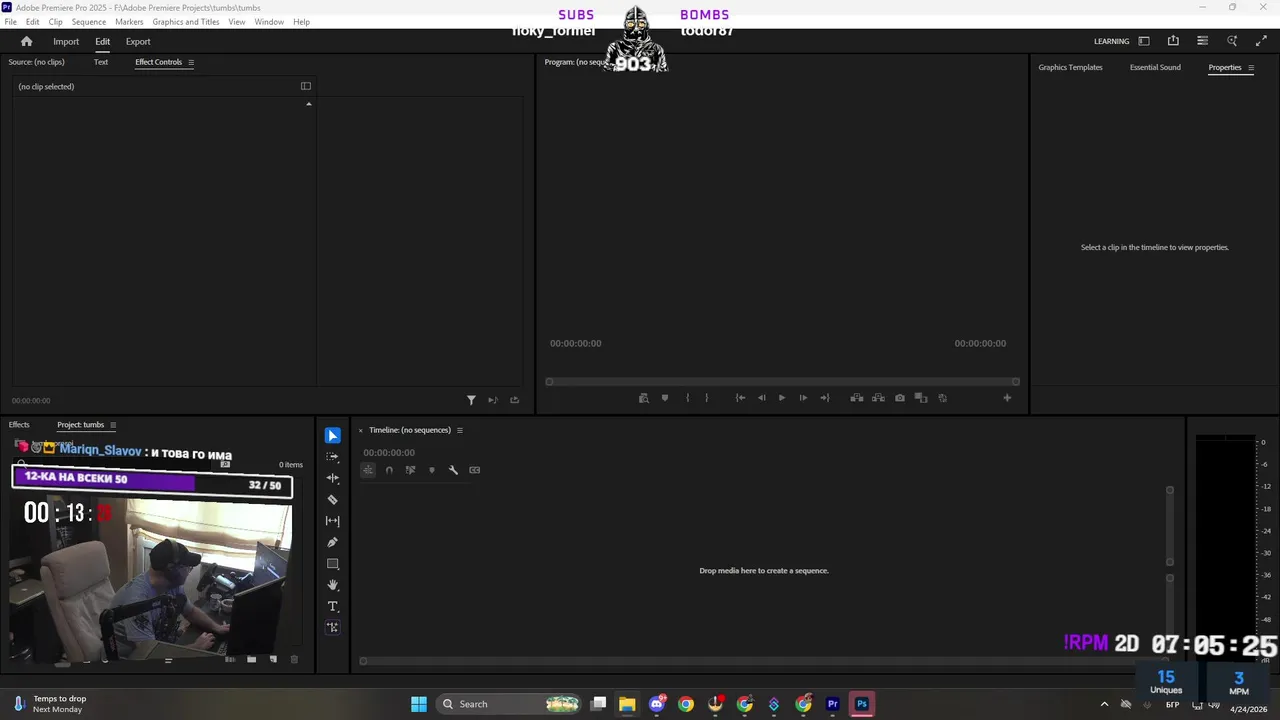
Task: Switch to Effects panel tab
Action: [x=19, y=425]
